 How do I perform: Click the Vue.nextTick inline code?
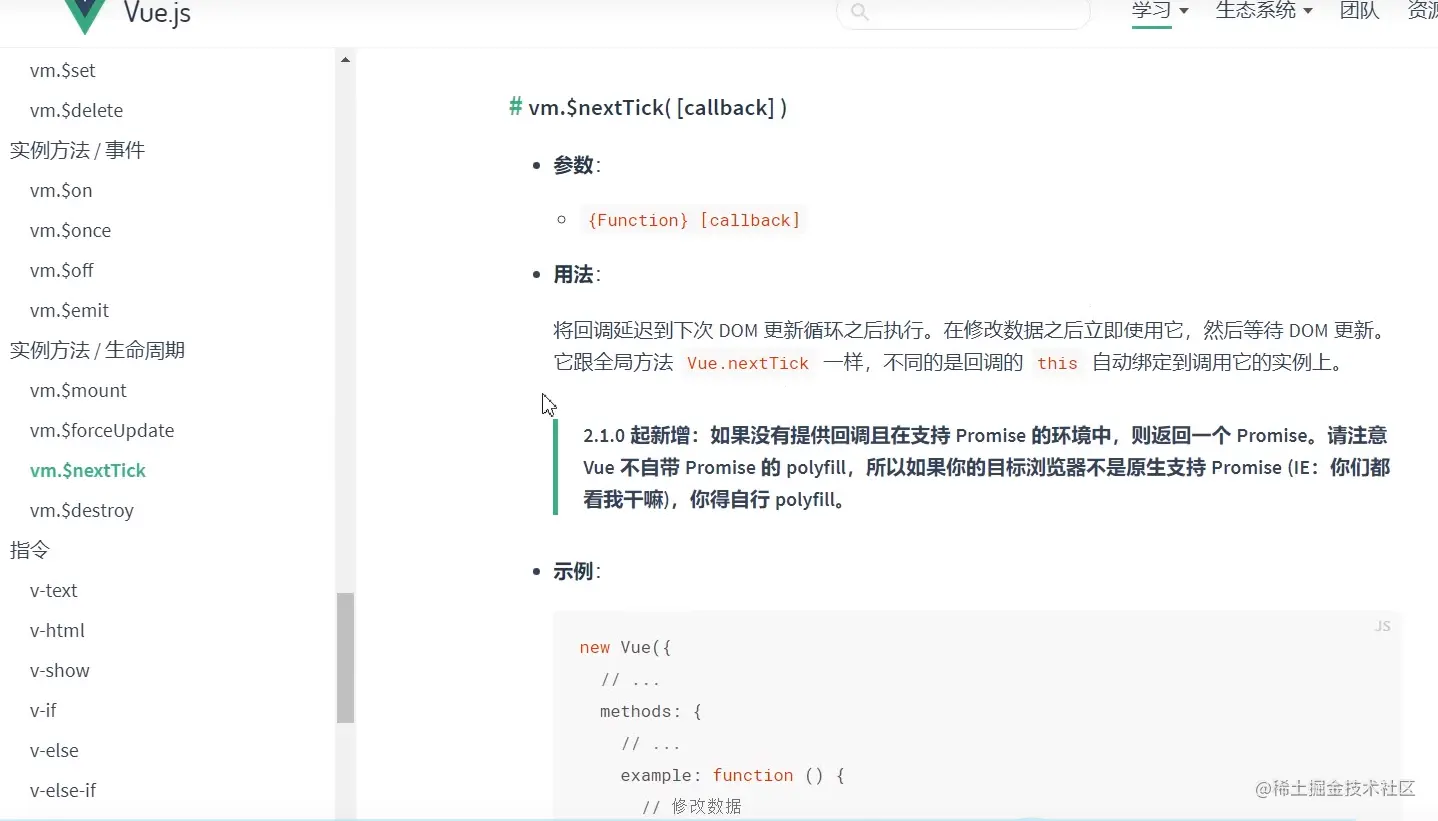748,363
